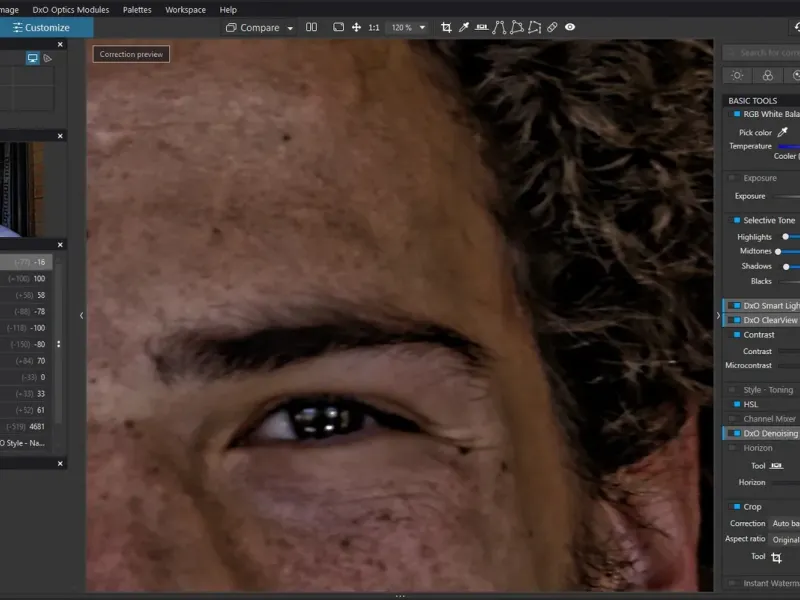
Task: Collapse the right panel with the arrow
Action: [x=718, y=315]
